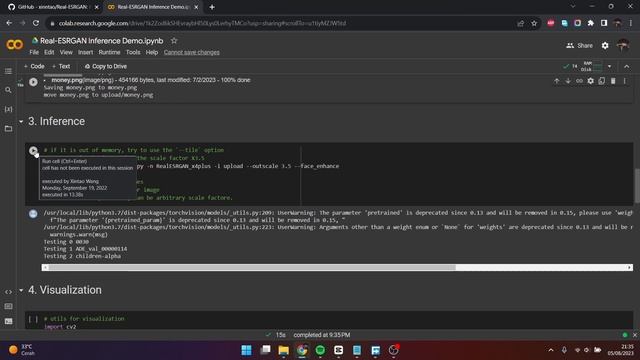Open cell editor settings gear
This screenshot has width=640, height=360.
(x=590, y=81)
